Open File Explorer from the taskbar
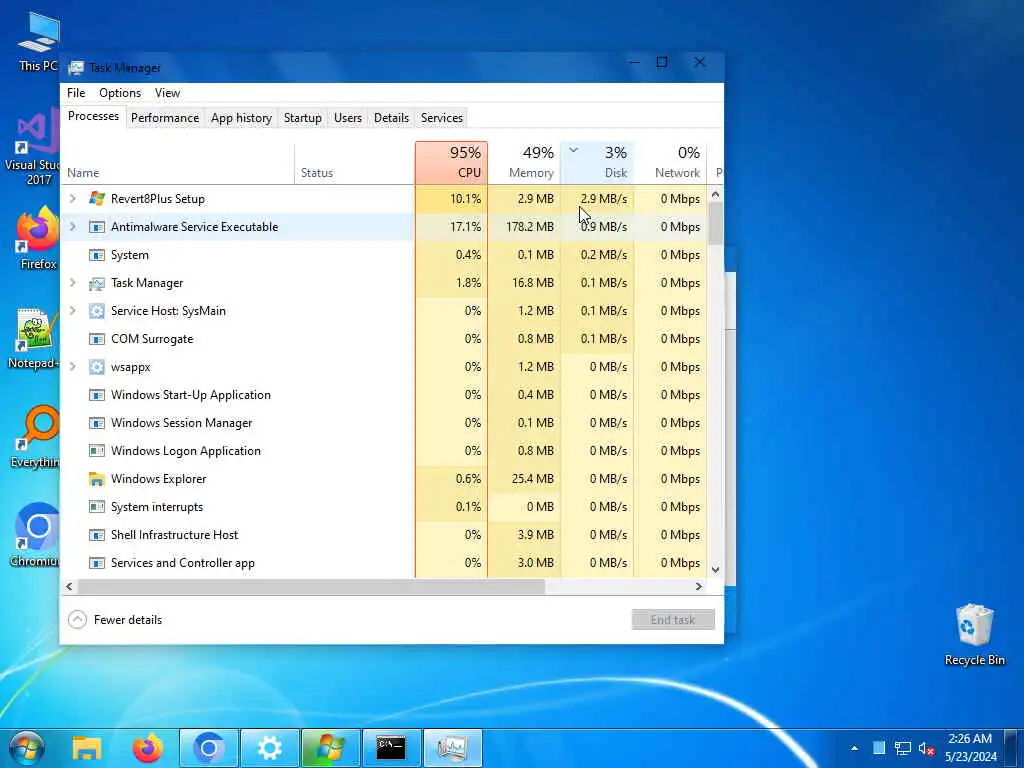This screenshot has width=1024, height=768. click(87, 748)
